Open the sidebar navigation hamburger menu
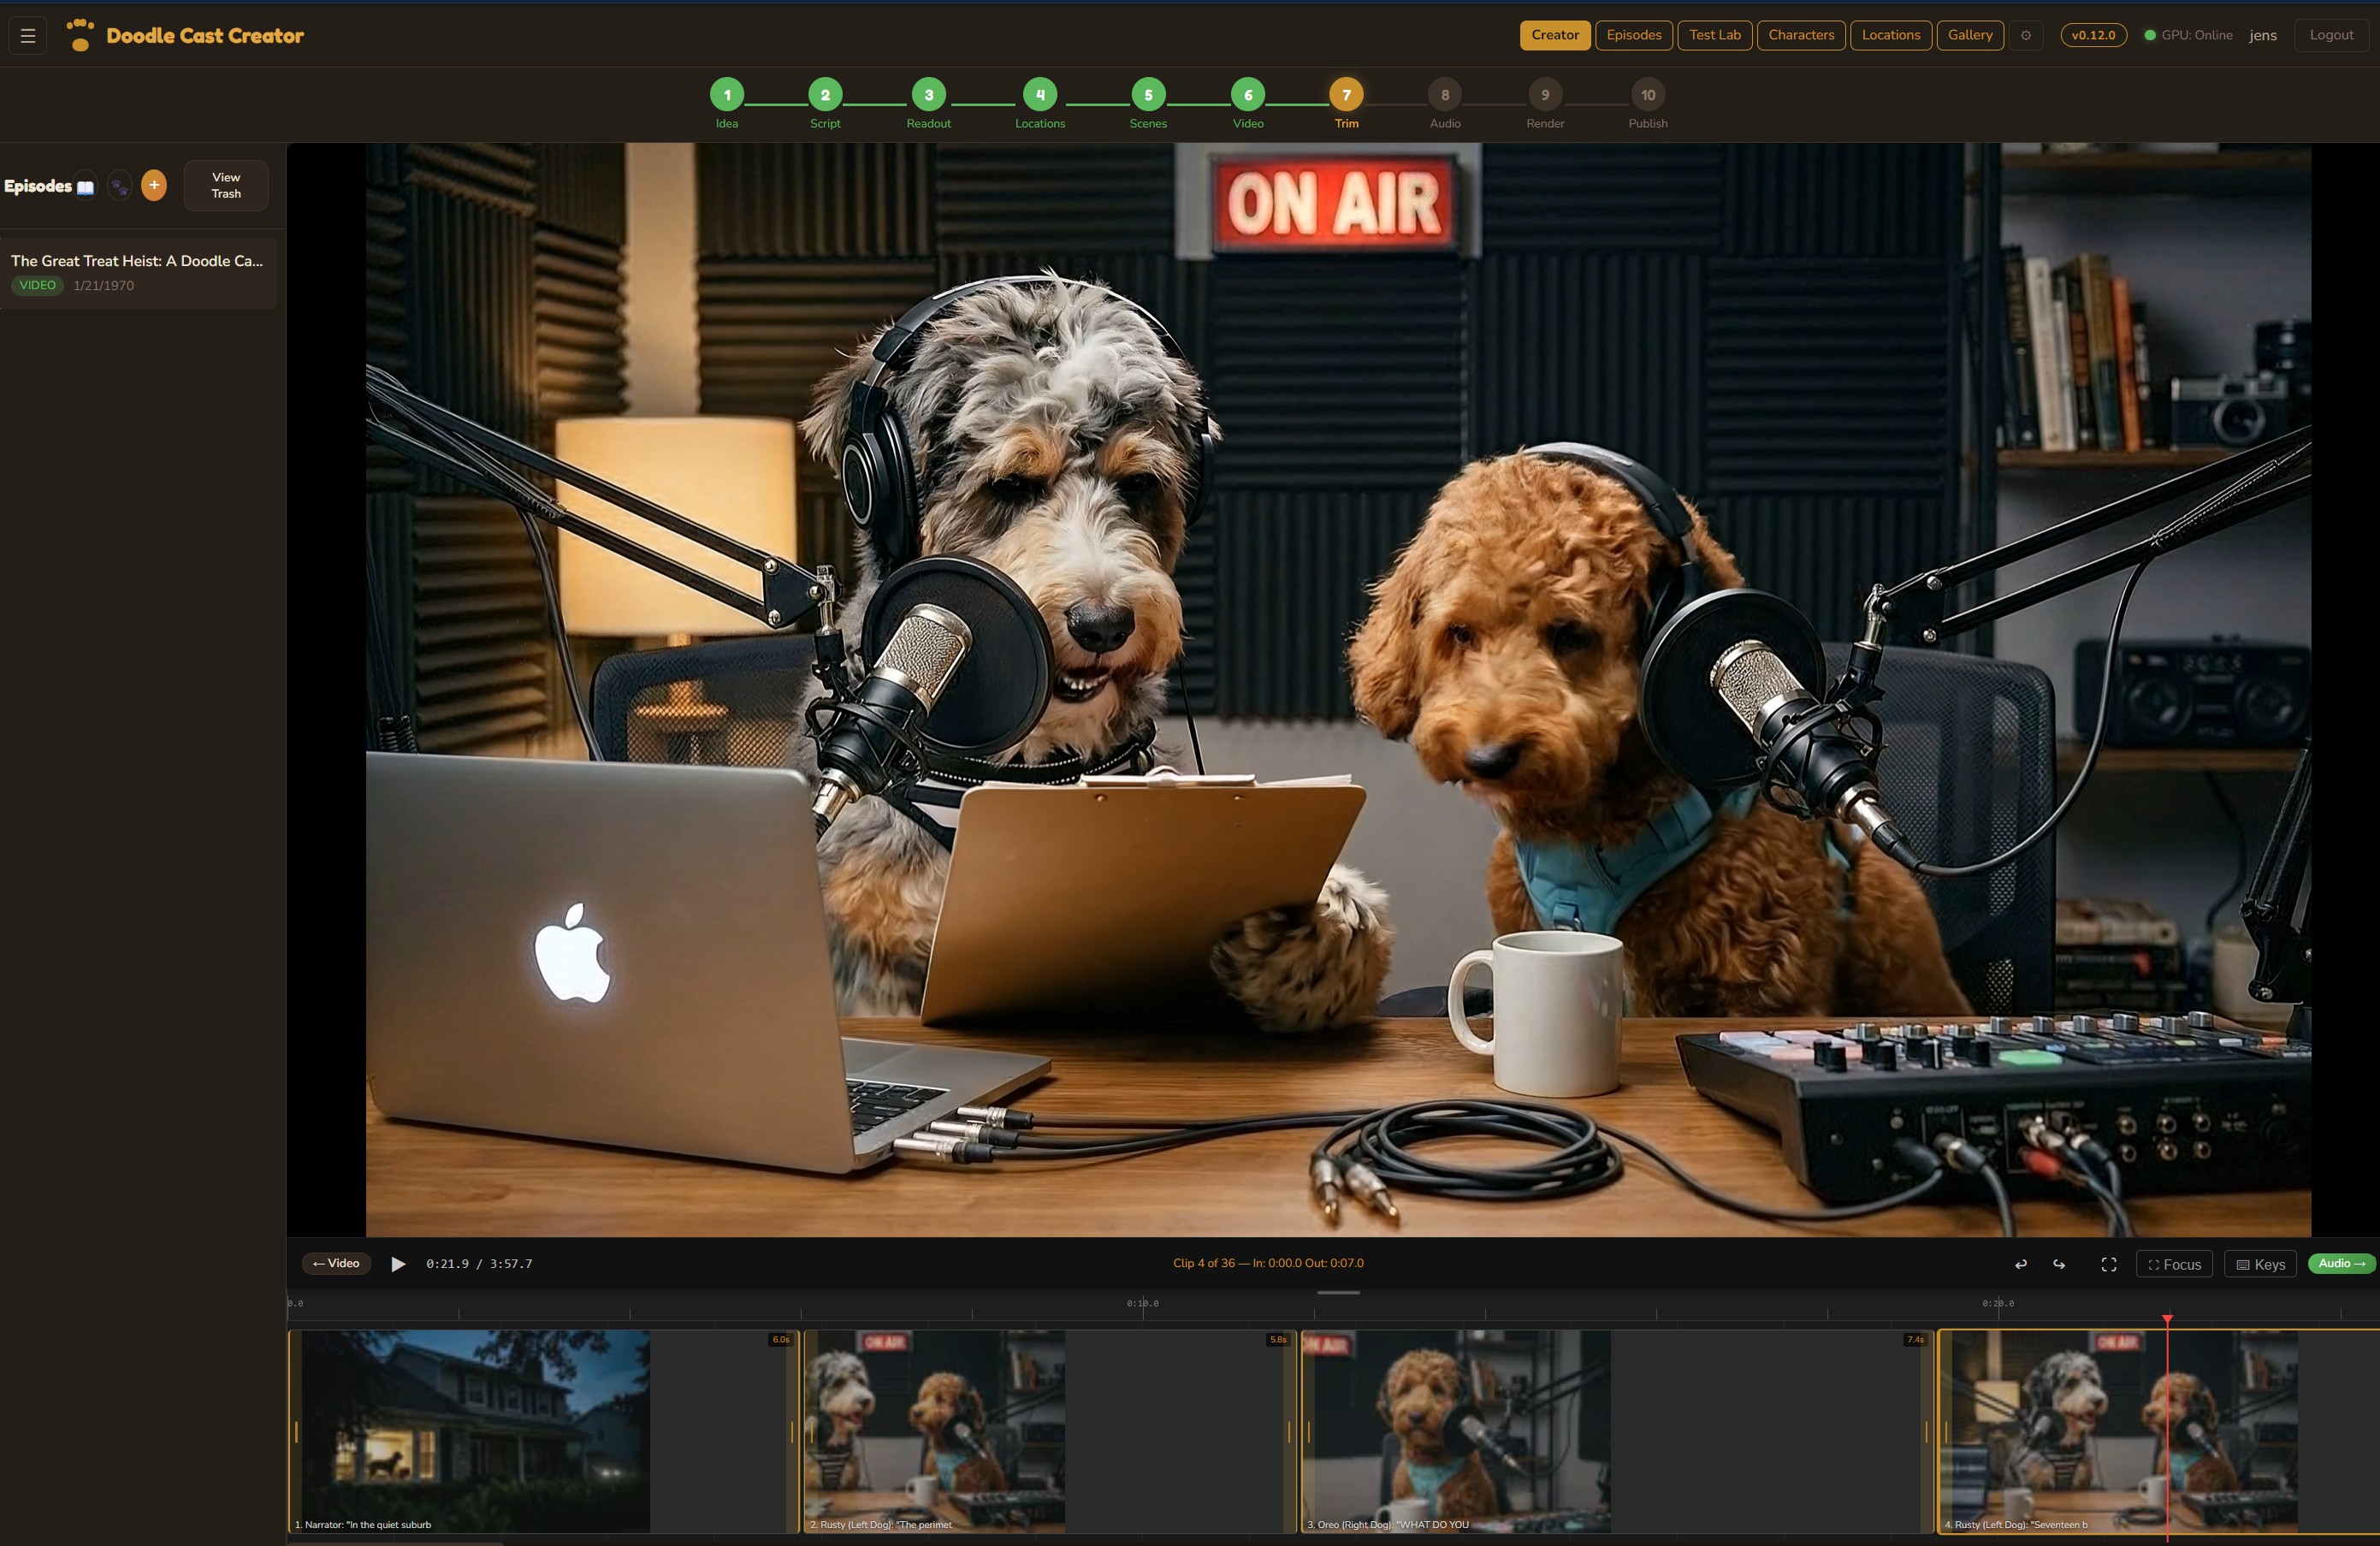The height and width of the screenshot is (1546, 2380). (x=27, y=34)
